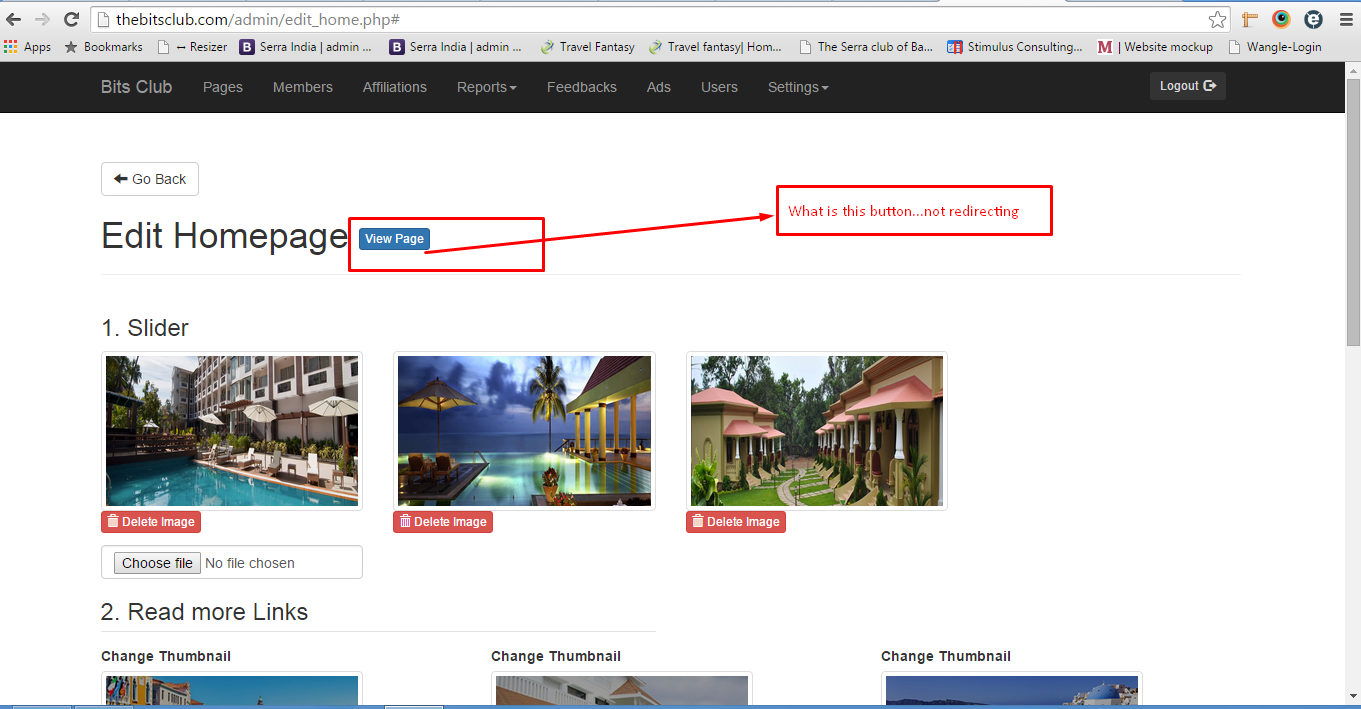
Task: Open the Feedbacks nav item
Action: 581,87
